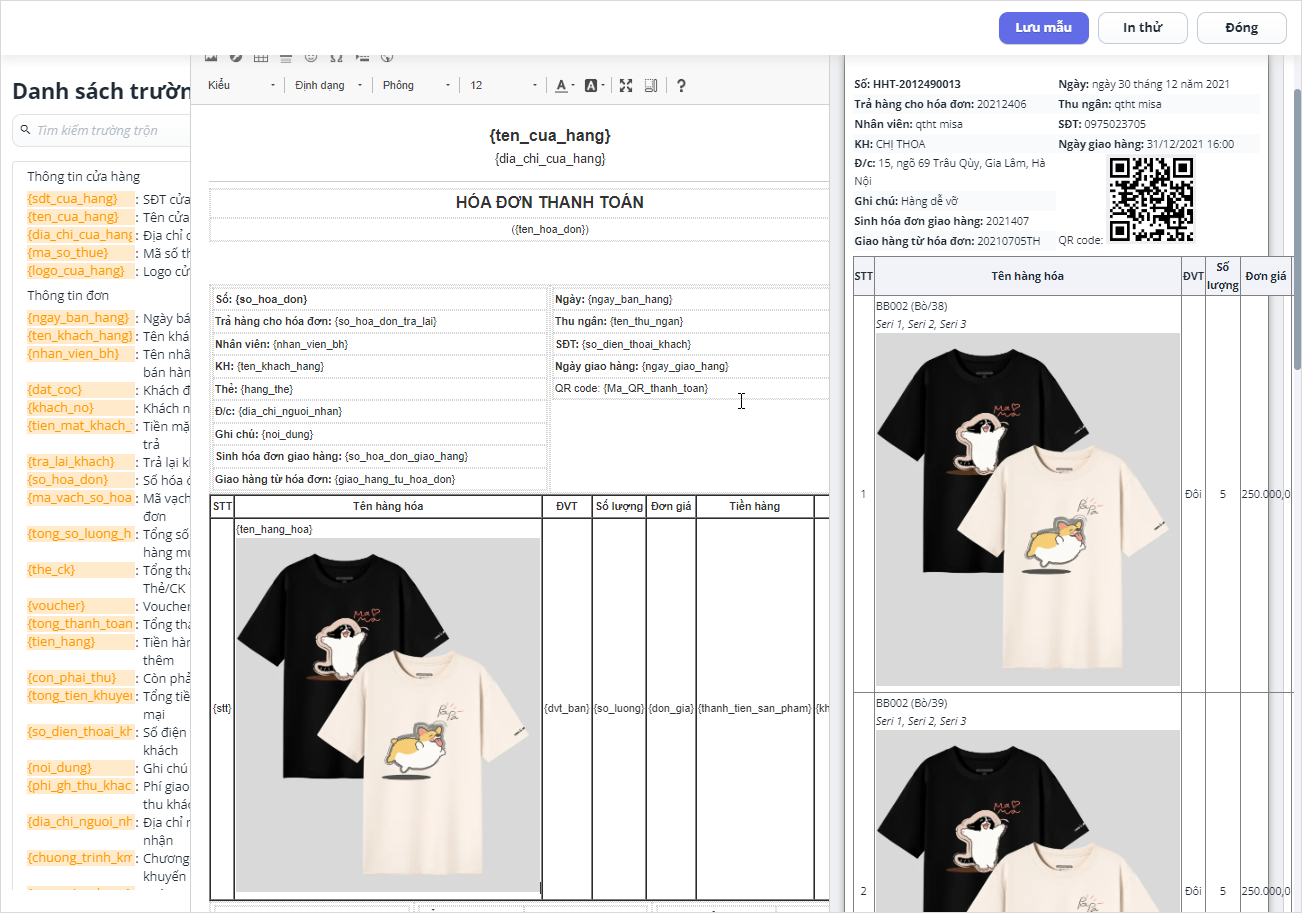The height and width of the screenshot is (913, 1302).
Task: Select the {voucher} field
Action: click(79, 606)
